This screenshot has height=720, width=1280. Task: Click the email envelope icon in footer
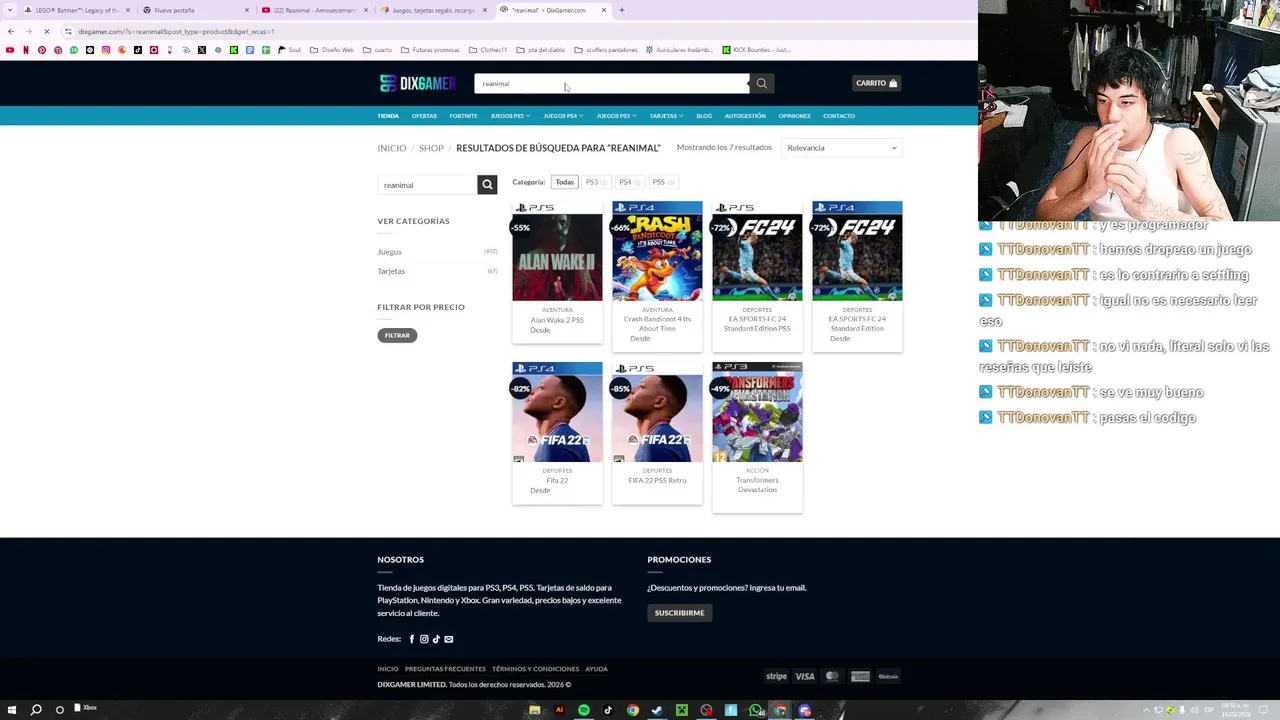[449, 639]
